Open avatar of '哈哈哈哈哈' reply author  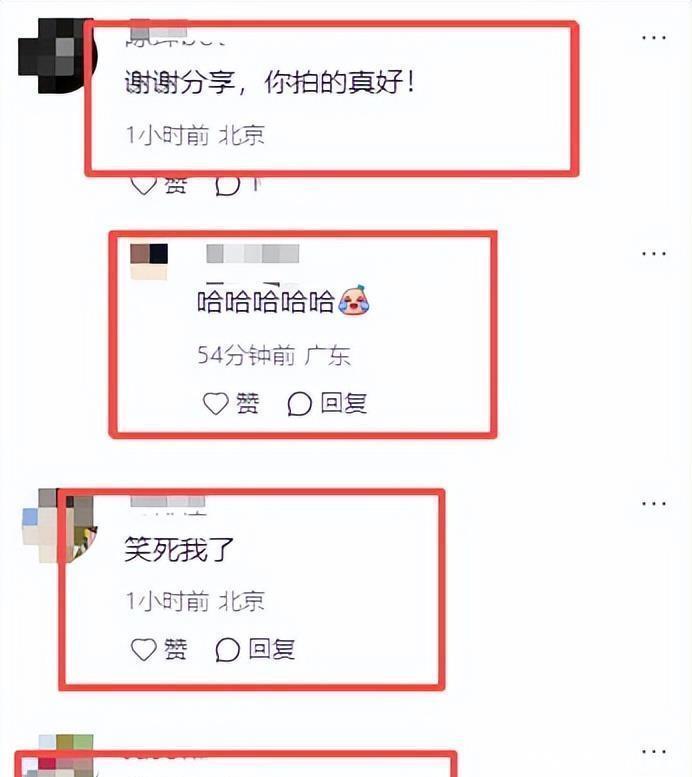coord(149,262)
